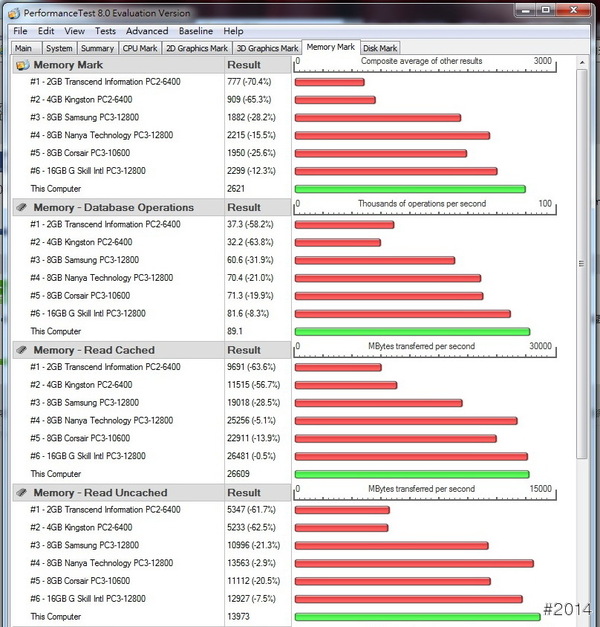
Task: Select the 16GB G Skill Database Operations row
Action: click(x=152, y=314)
